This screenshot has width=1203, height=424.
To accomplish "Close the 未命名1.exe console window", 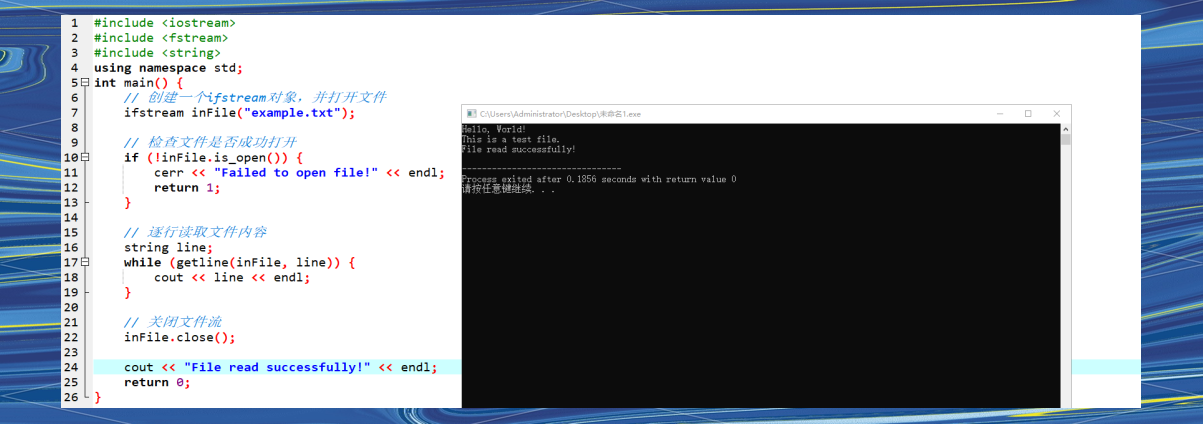I will click(1057, 114).
